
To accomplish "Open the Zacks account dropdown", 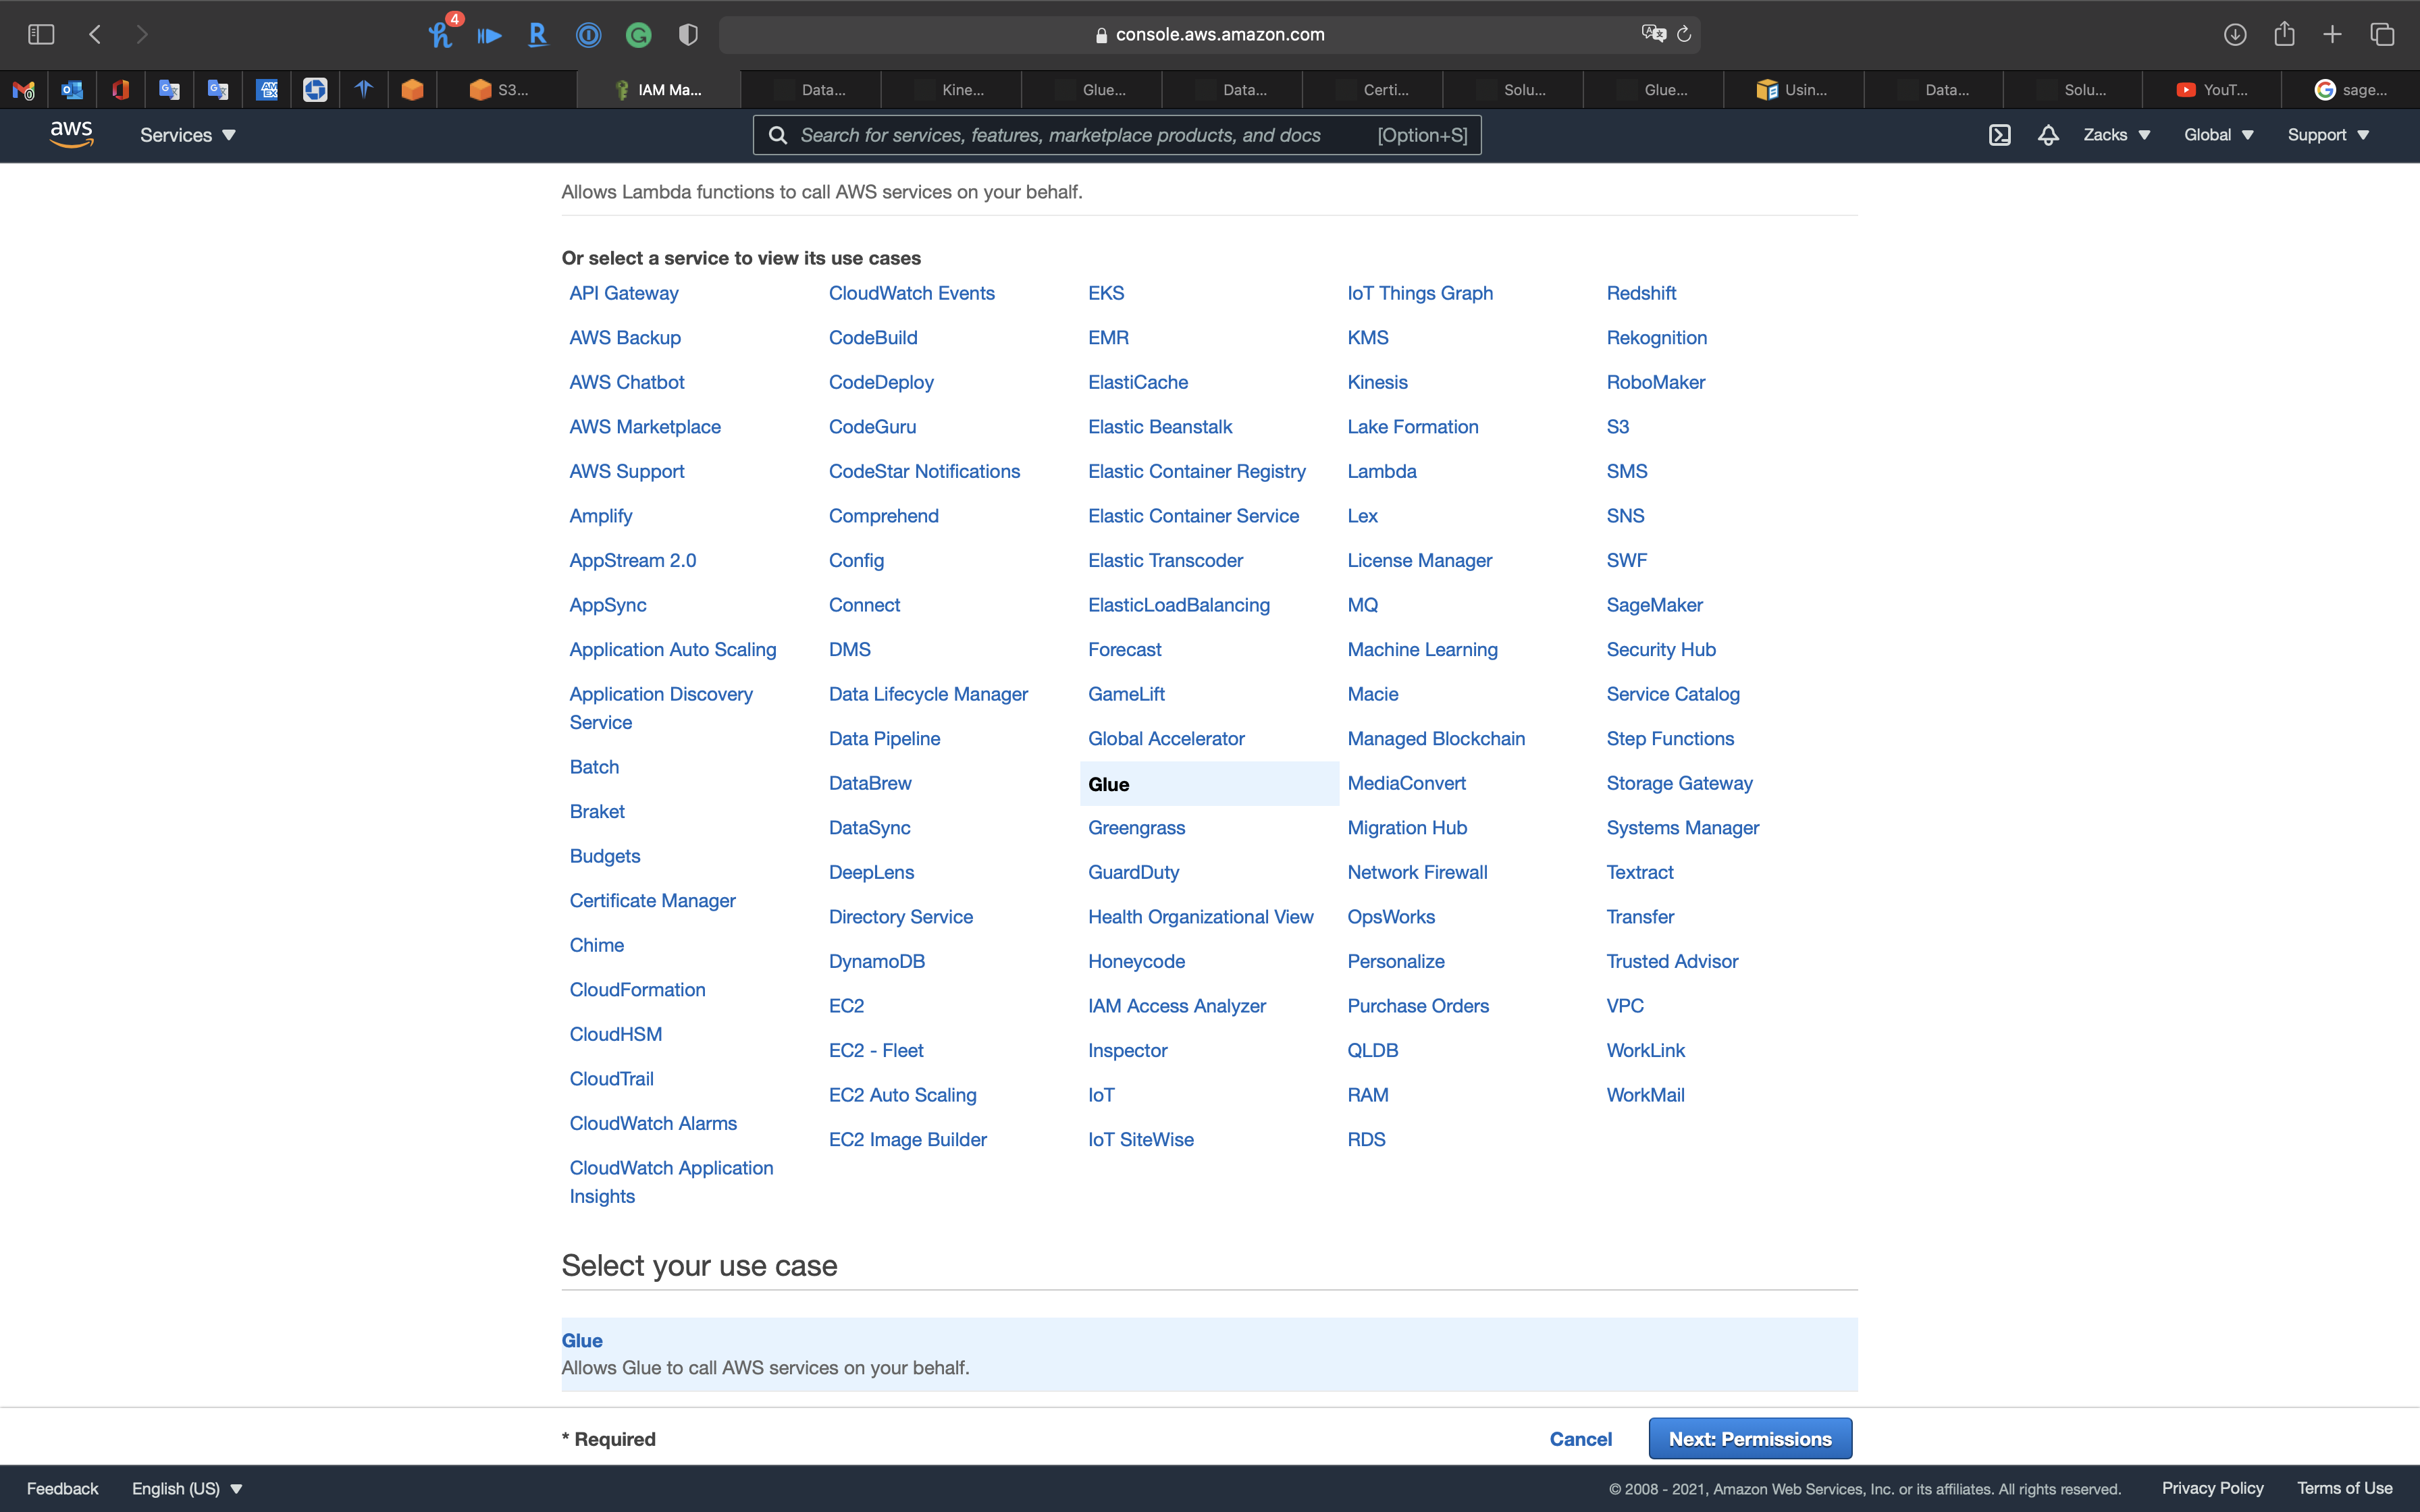I will point(2116,135).
